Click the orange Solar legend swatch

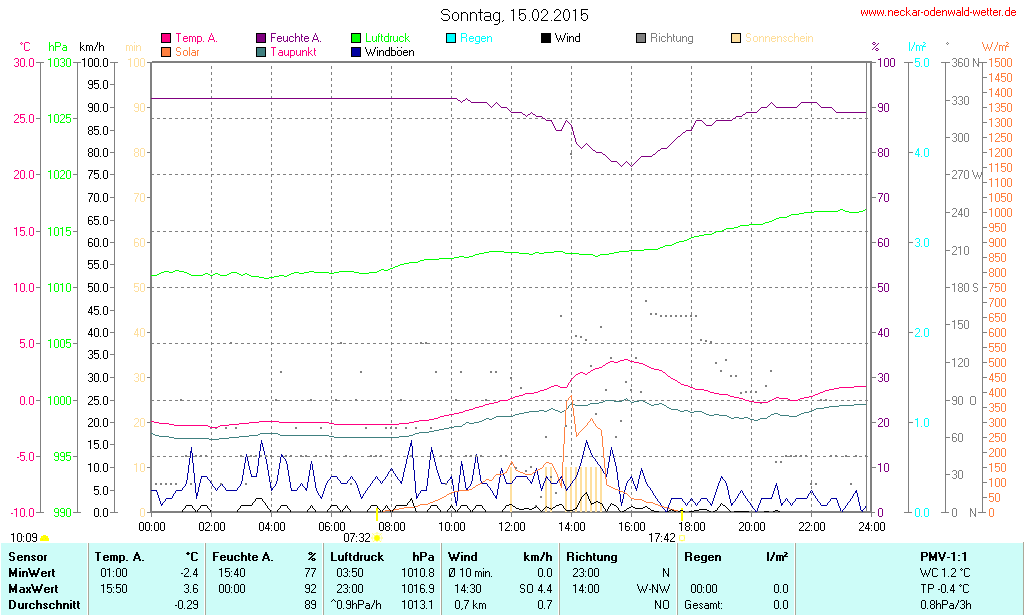click(x=166, y=51)
